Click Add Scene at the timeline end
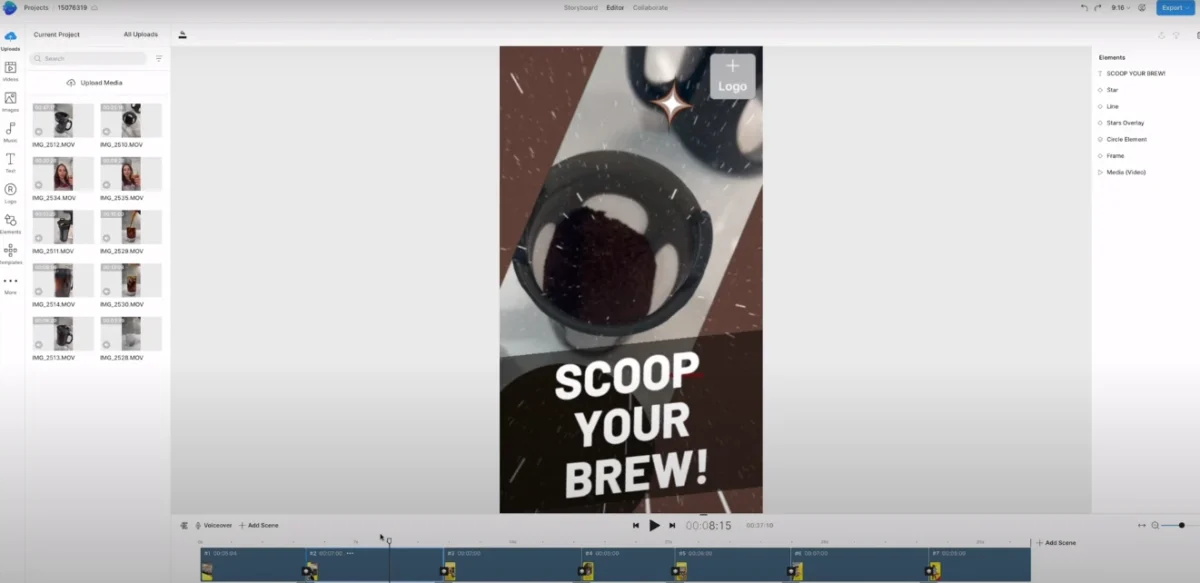Image resolution: width=1200 pixels, height=583 pixels. (x=1057, y=543)
